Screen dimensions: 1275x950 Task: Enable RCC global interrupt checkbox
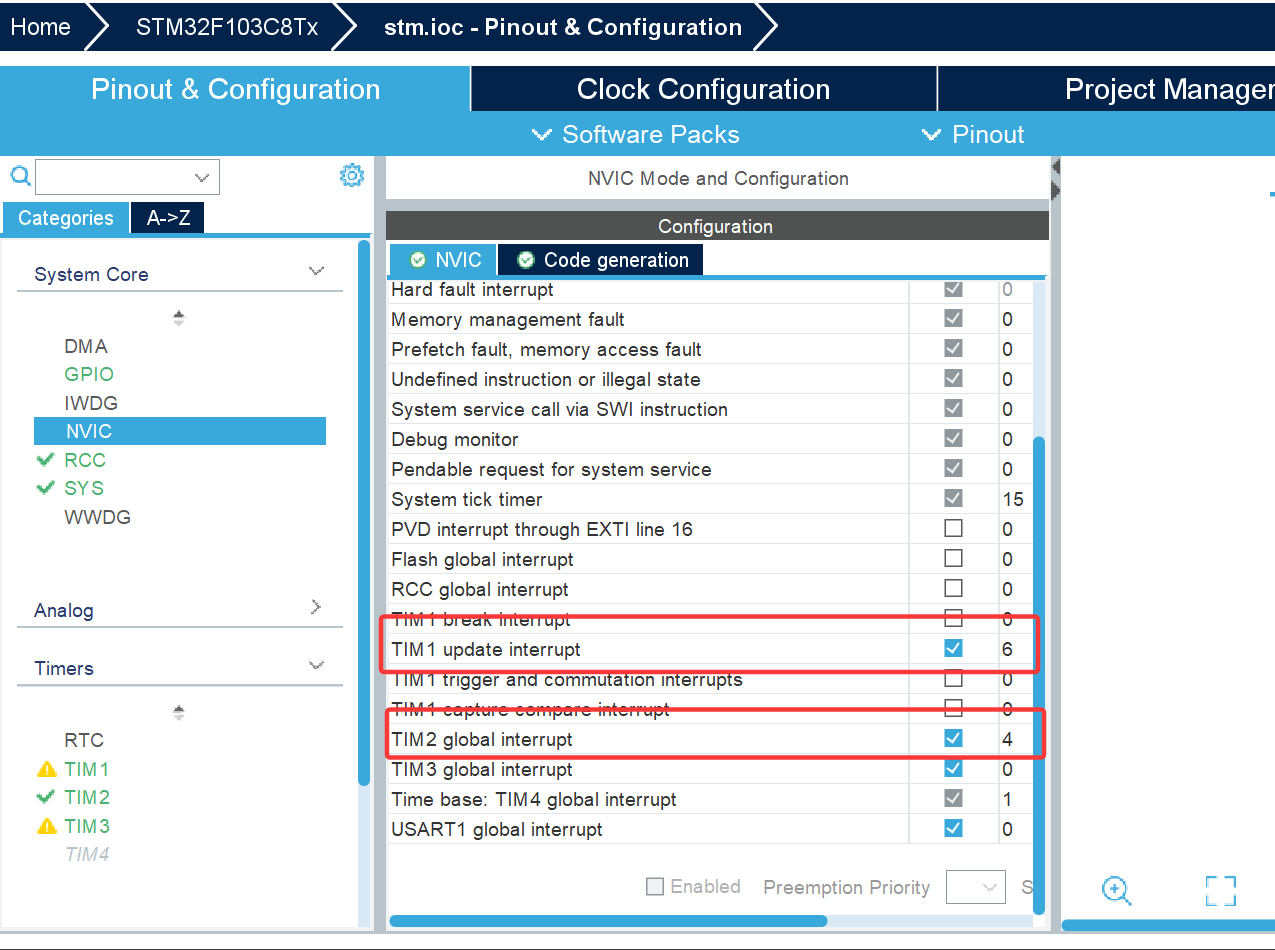[x=954, y=588]
